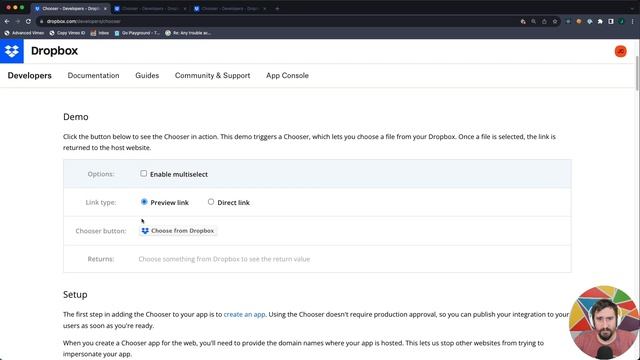Click the 'Choose something from Dropbox' placeholder text
The width and height of the screenshot is (640, 360).
224,259
